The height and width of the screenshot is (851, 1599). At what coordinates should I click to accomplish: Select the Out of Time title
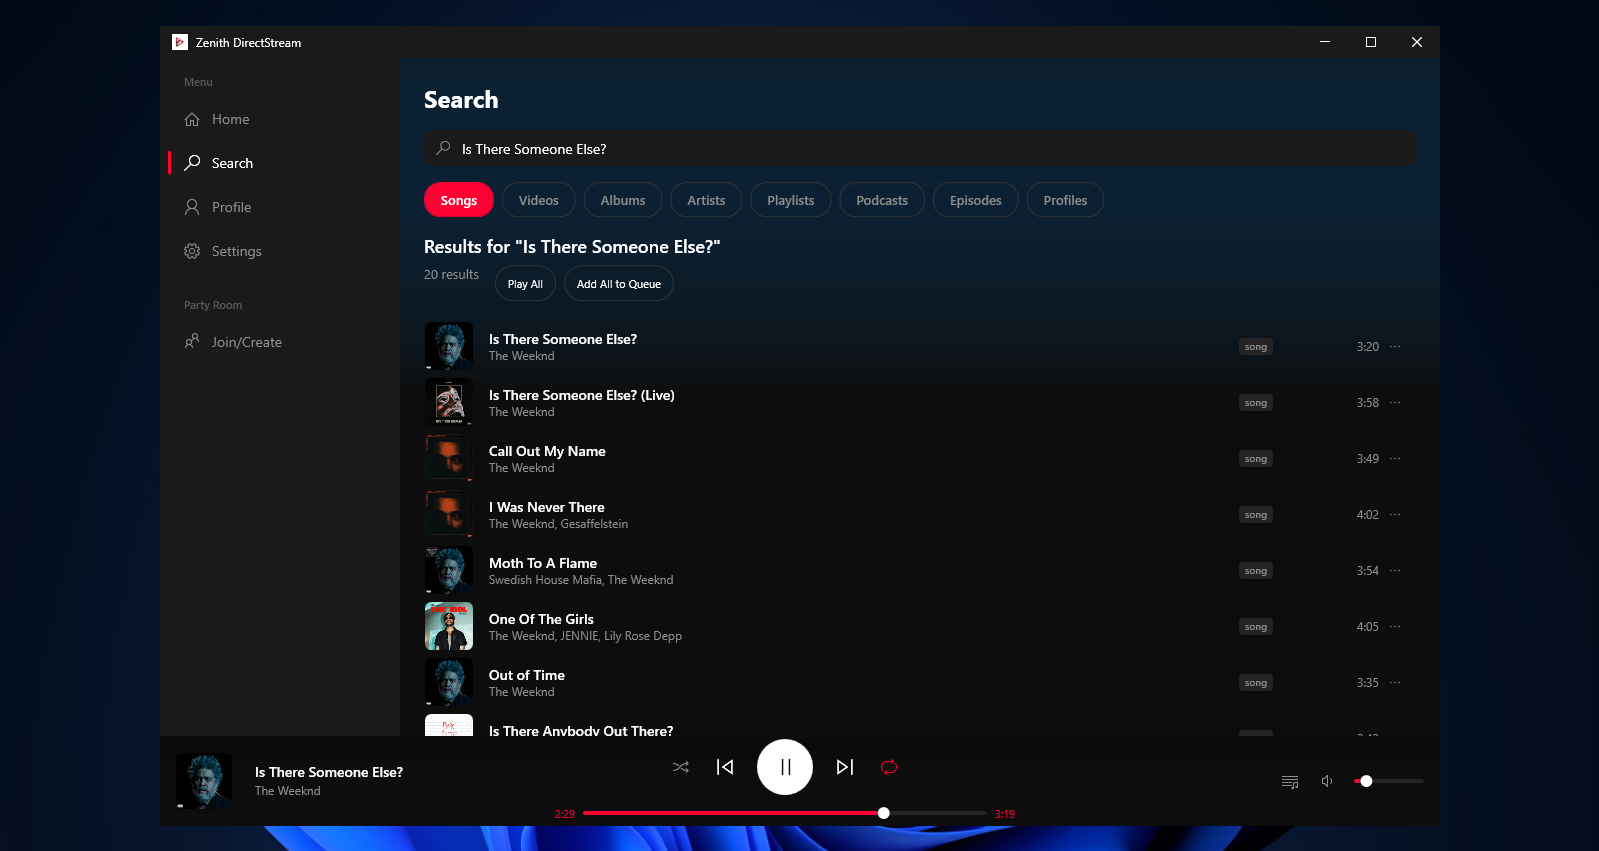coord(527,675)
